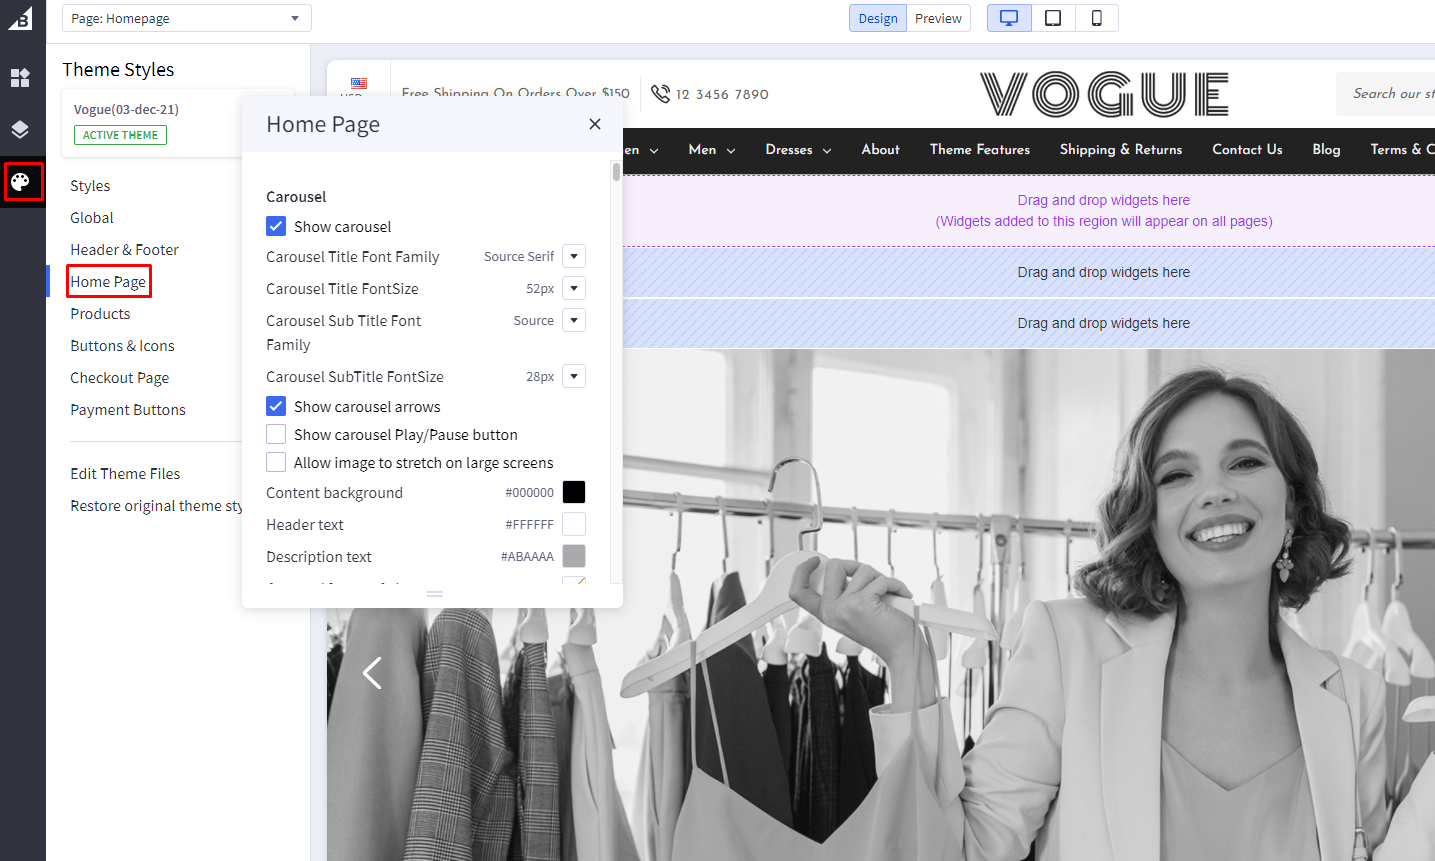1435x861 pixels.
Task: Click Edit Theme Files link
Action: 125,474
